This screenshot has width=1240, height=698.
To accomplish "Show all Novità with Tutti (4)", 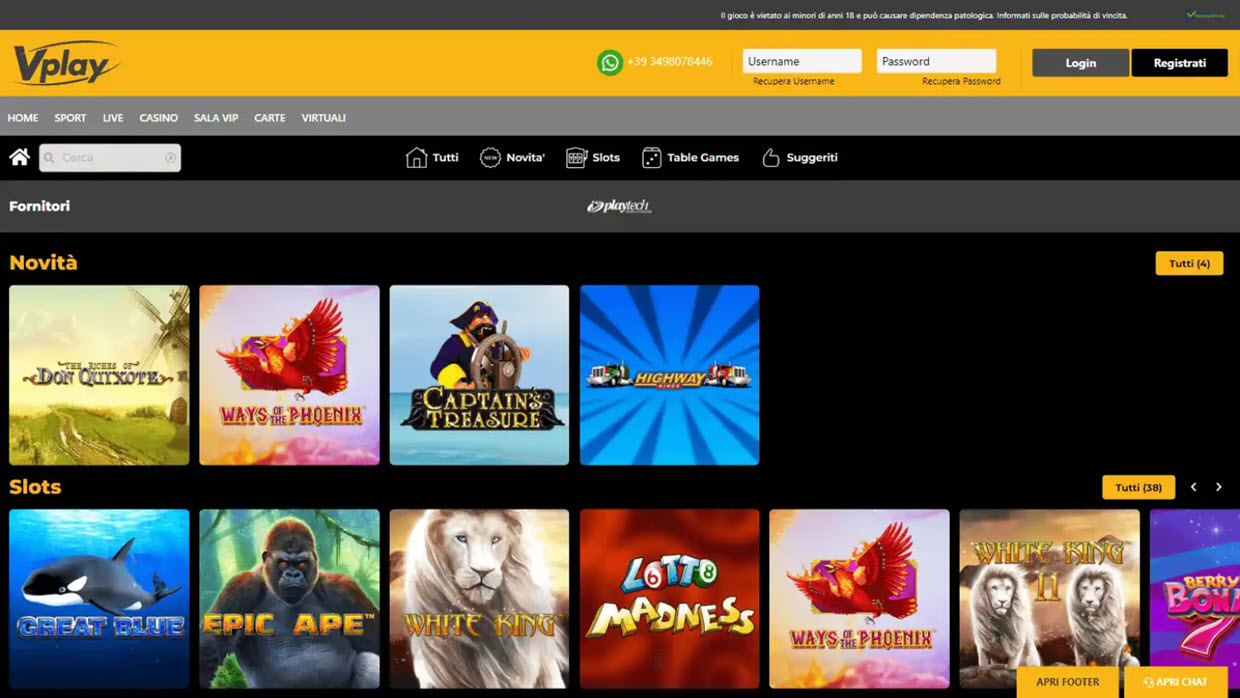I will pyautogui.click(x=1189, y=263).
